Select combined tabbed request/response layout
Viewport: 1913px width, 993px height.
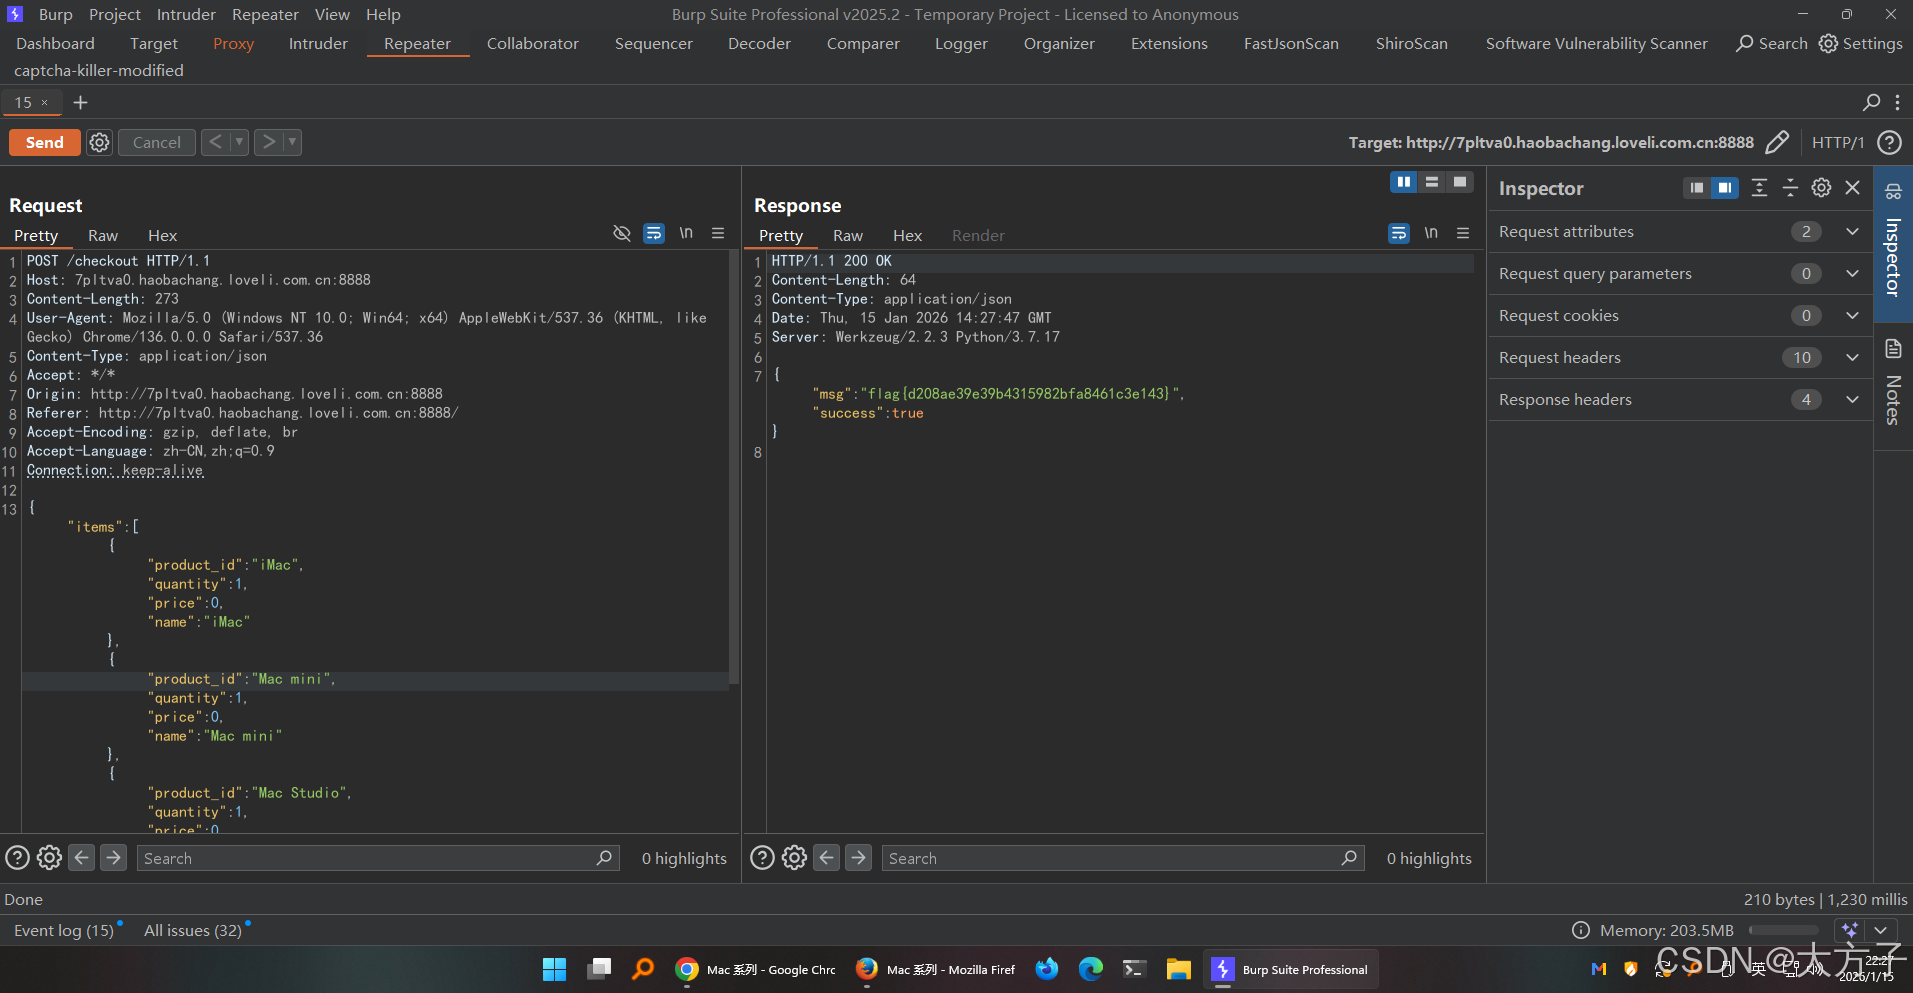1460,182
